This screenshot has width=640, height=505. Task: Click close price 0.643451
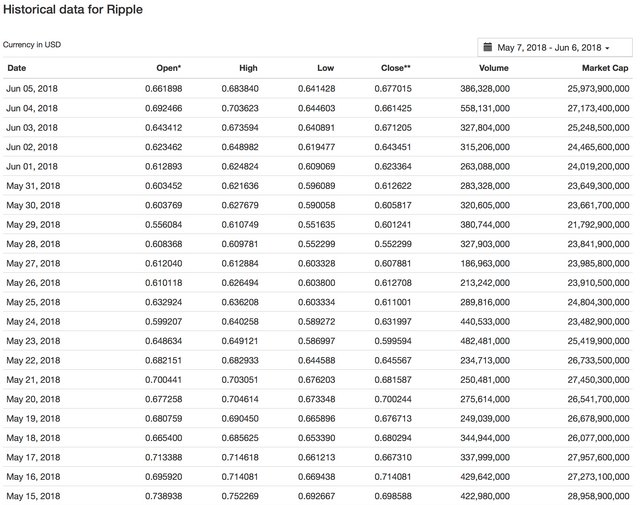coord(393,147)
